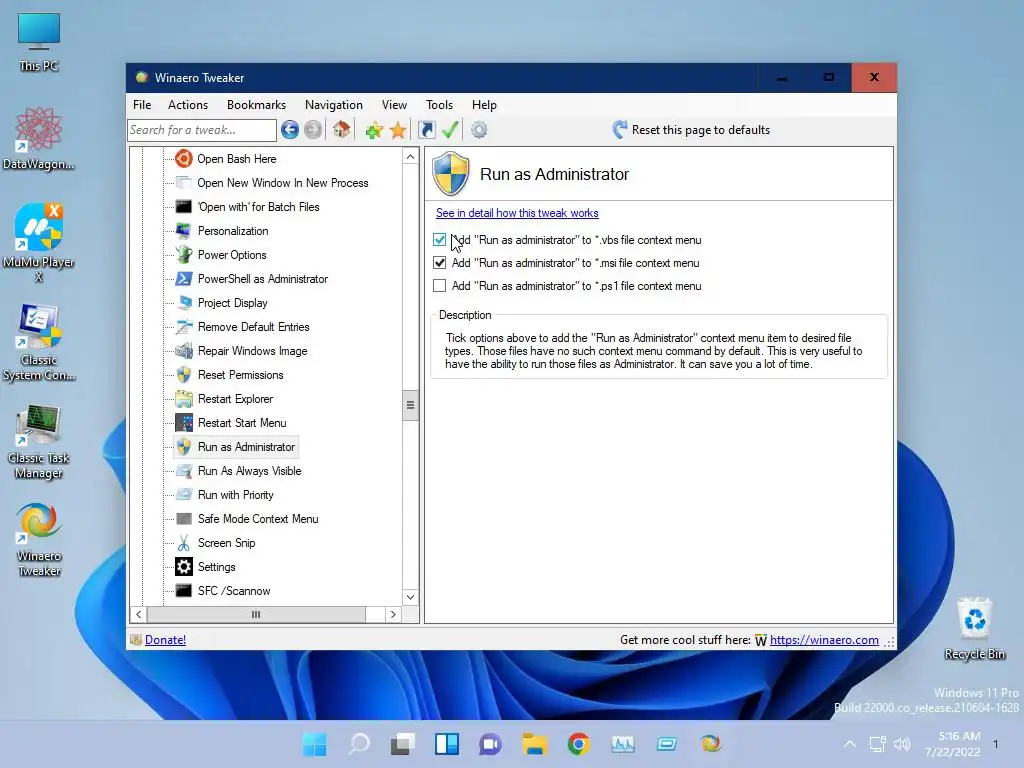
Task: Open File Explorer from taskbar
Action: coord(534,744)
